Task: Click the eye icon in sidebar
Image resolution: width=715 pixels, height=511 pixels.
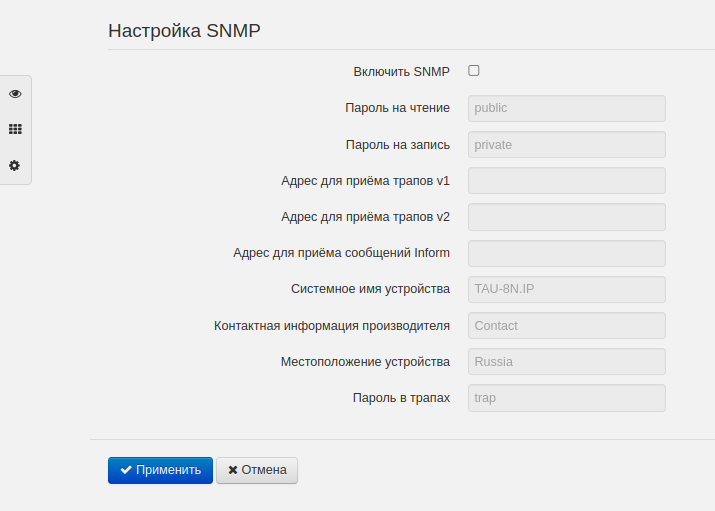Action: pos(15,93)
